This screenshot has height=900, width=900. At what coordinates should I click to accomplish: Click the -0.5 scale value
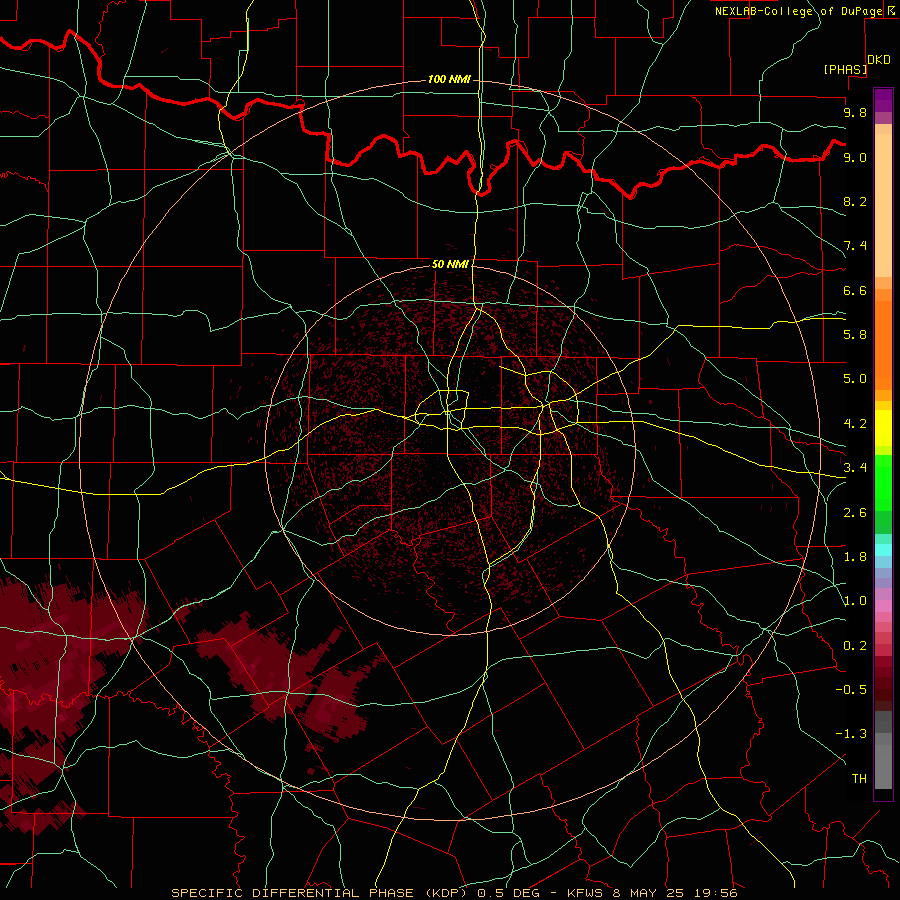(x=851, y=690)
